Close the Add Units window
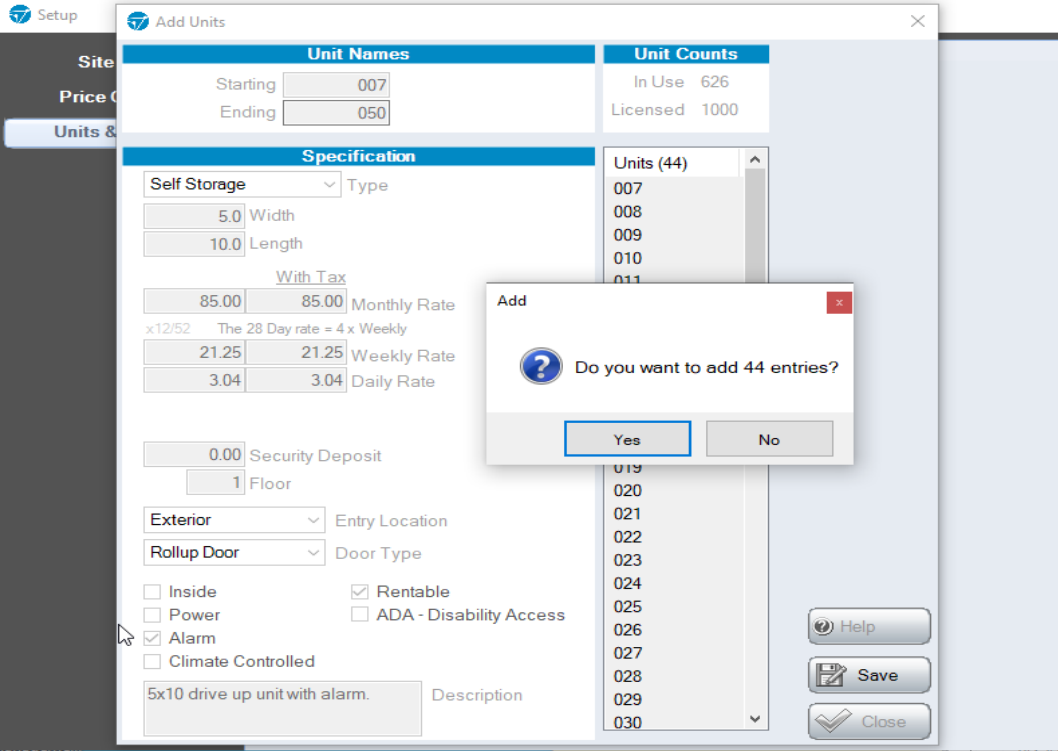This screenshot has width=1058, height=751. pyautogui.click(x=917, y=21)
